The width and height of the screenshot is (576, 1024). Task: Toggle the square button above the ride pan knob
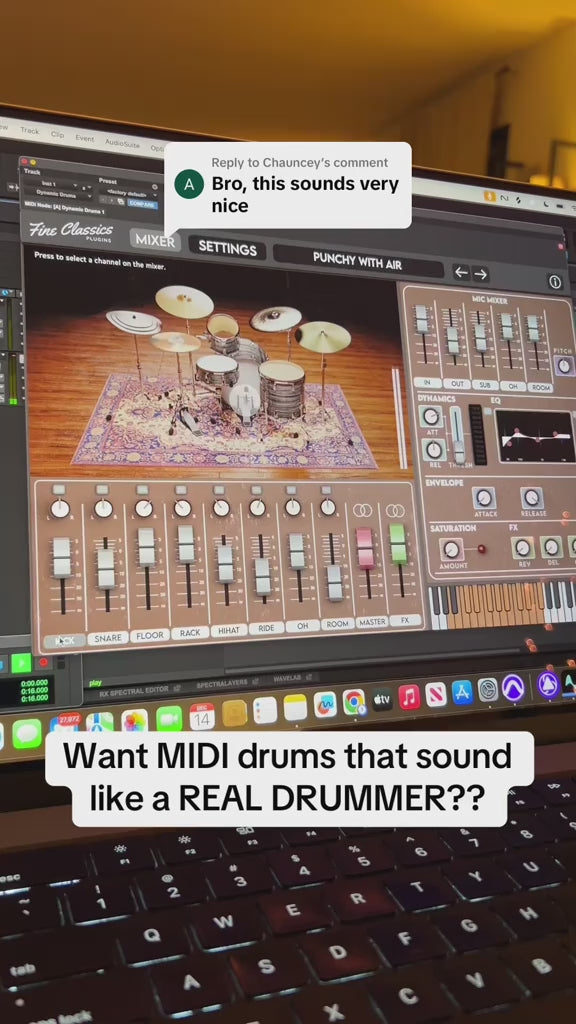tap(256, 489)
